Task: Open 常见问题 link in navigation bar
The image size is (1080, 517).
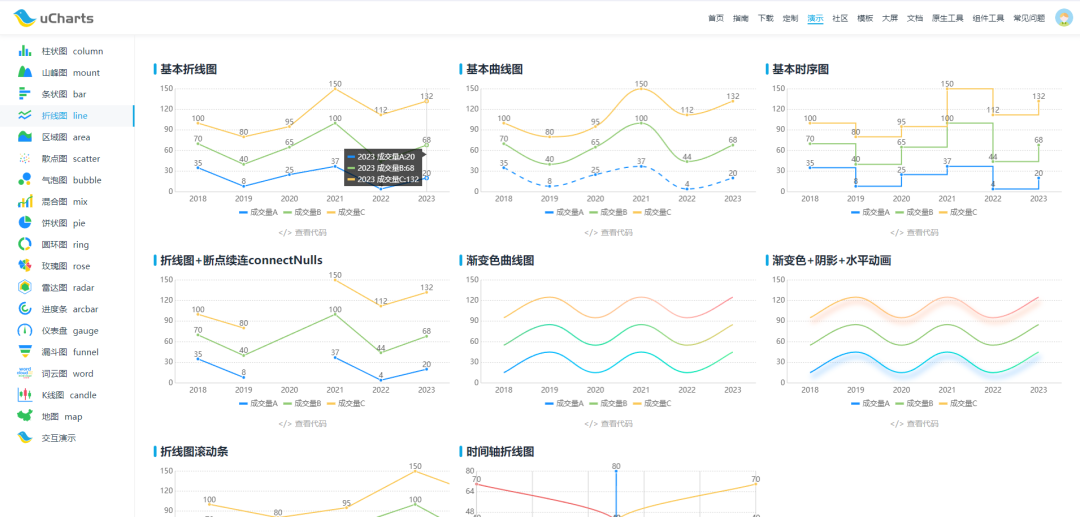Action: coord(1028,18)
